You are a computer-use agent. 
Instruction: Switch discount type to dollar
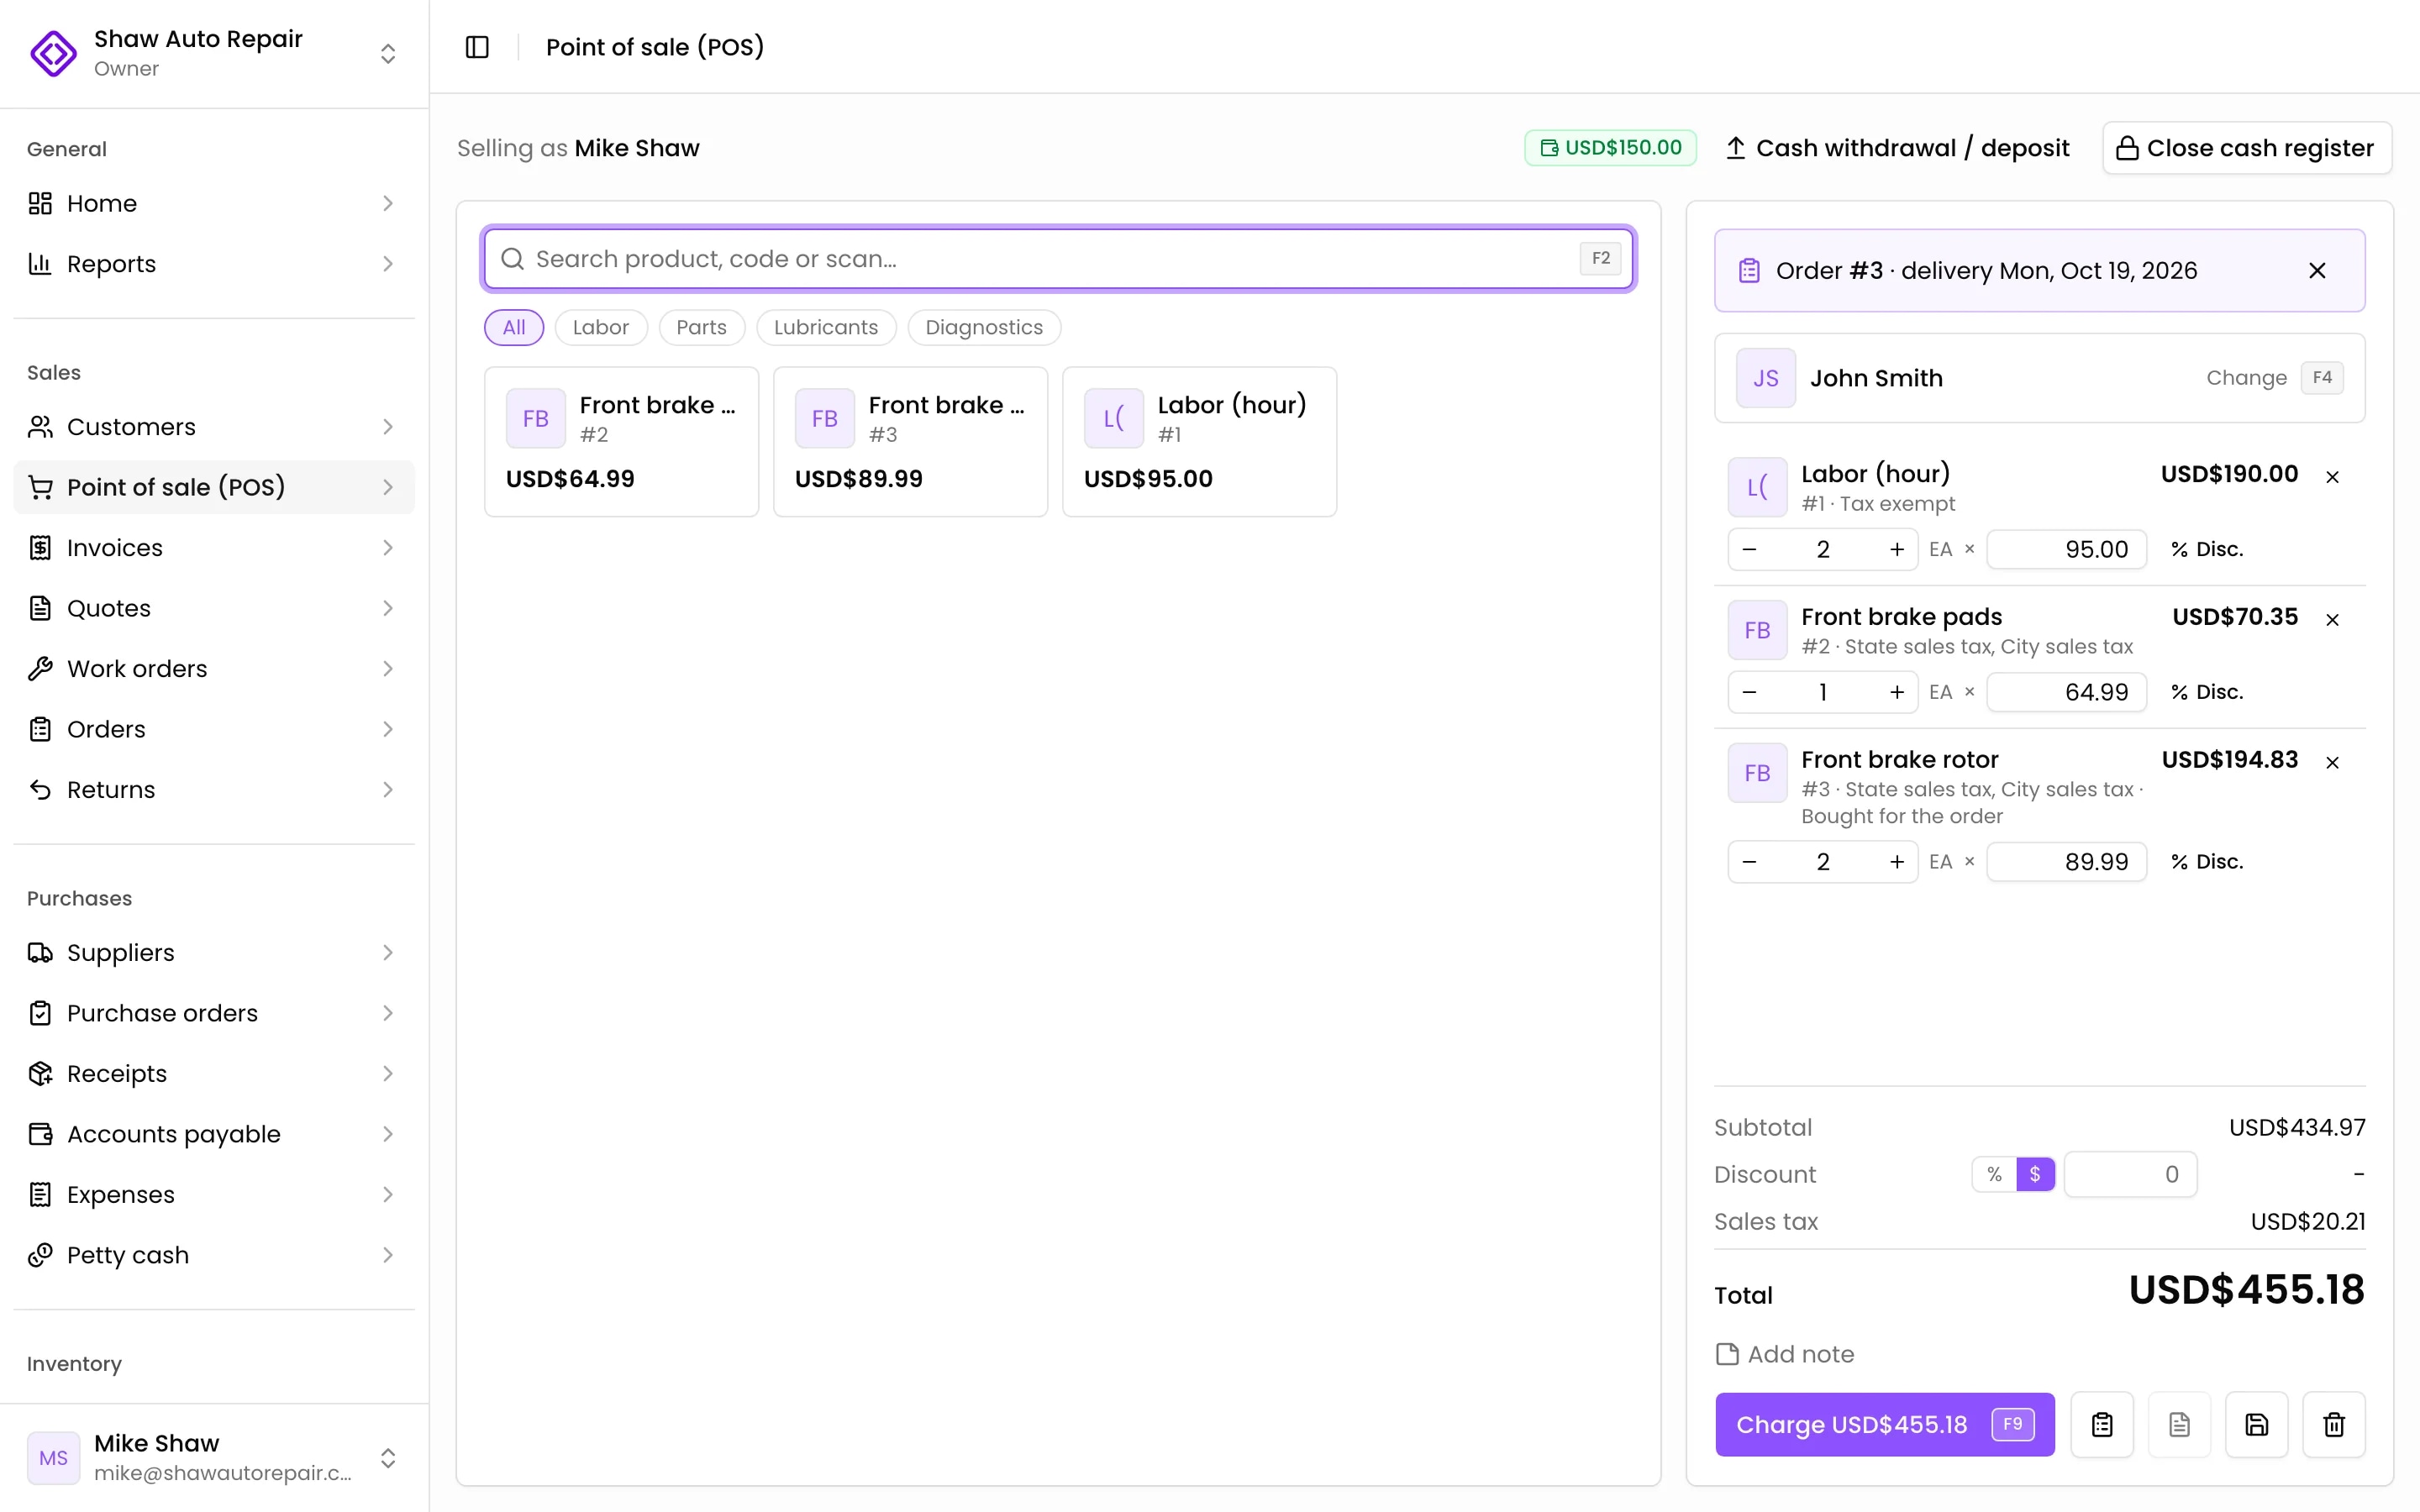pos(2035,1174)
